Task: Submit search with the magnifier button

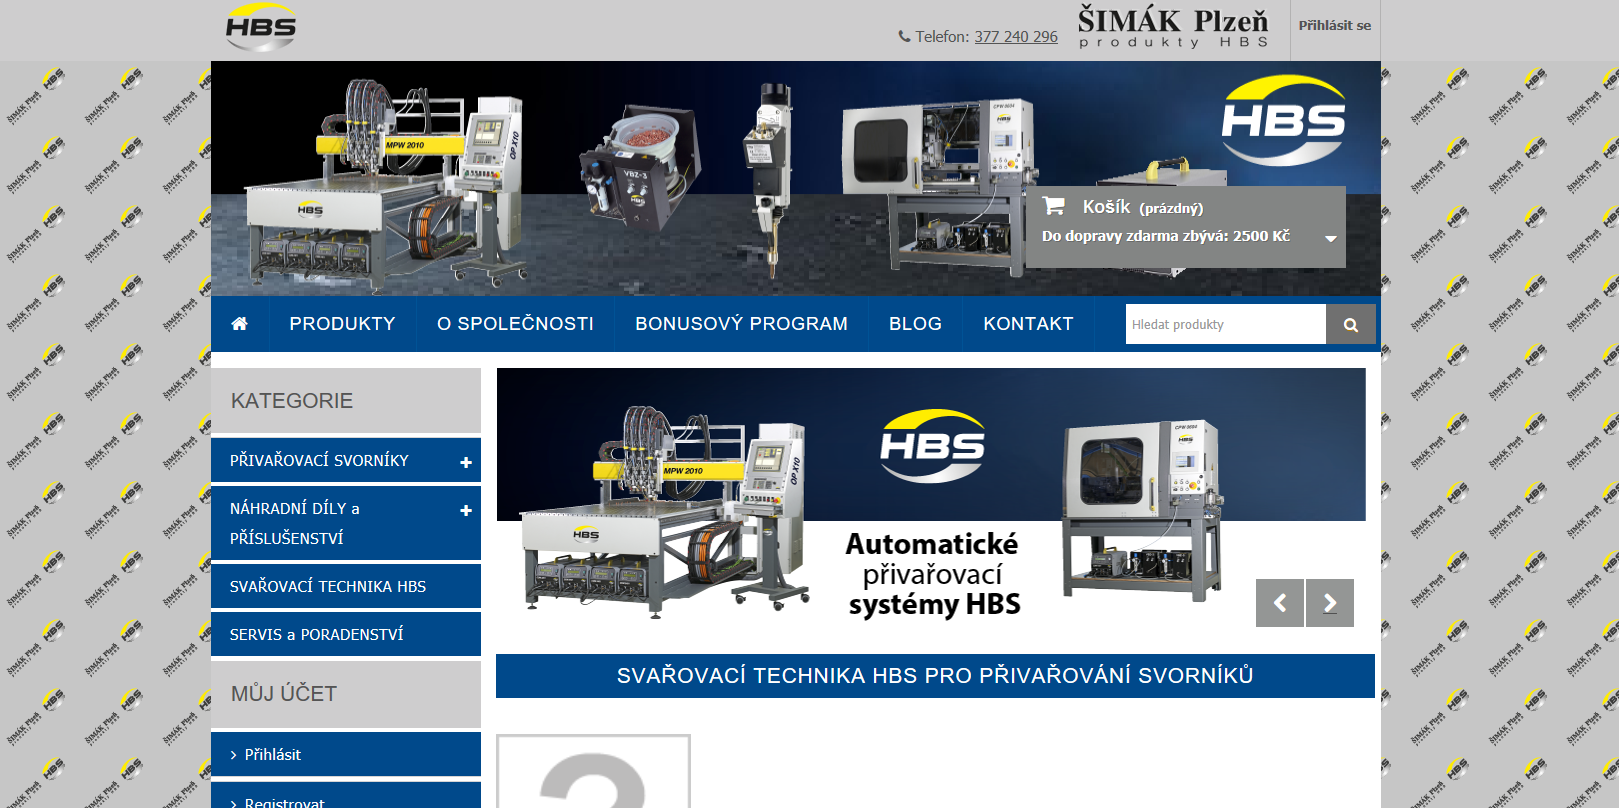Action: [1351, 324]
